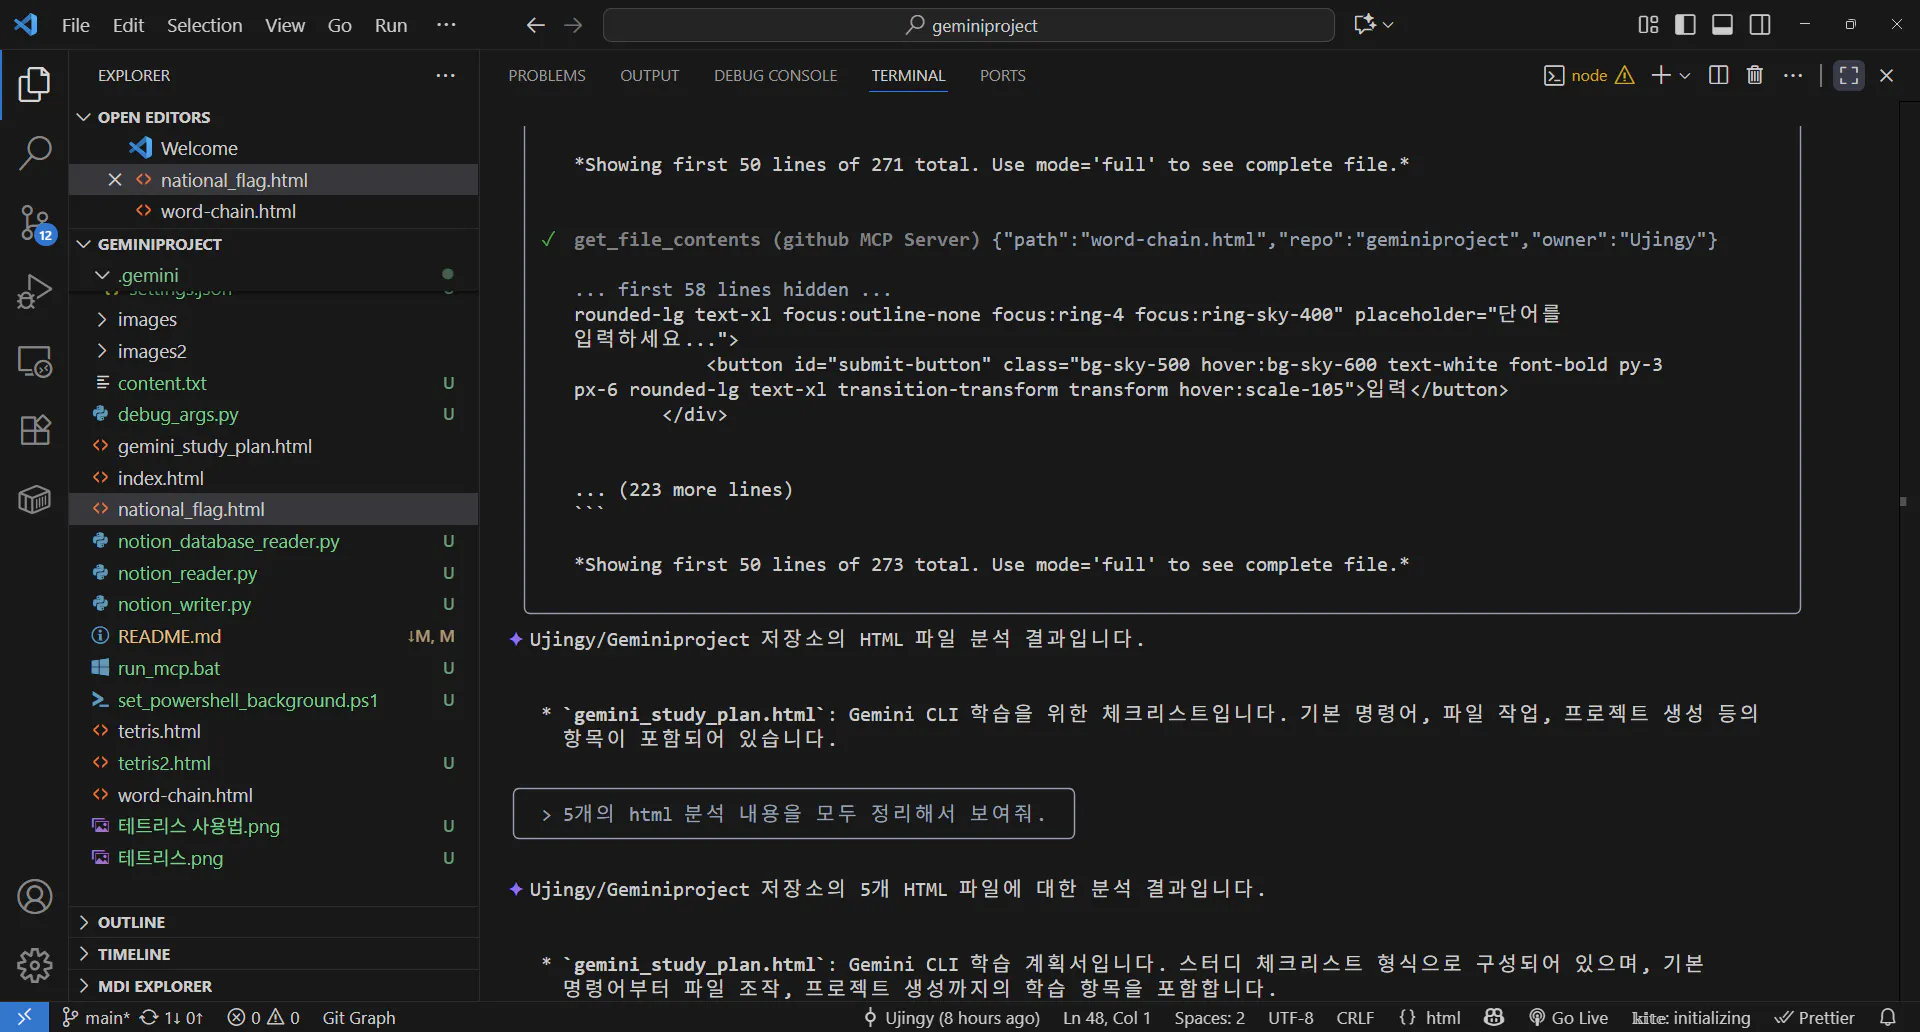Open the Search view in the activity bar

(35, 152)
